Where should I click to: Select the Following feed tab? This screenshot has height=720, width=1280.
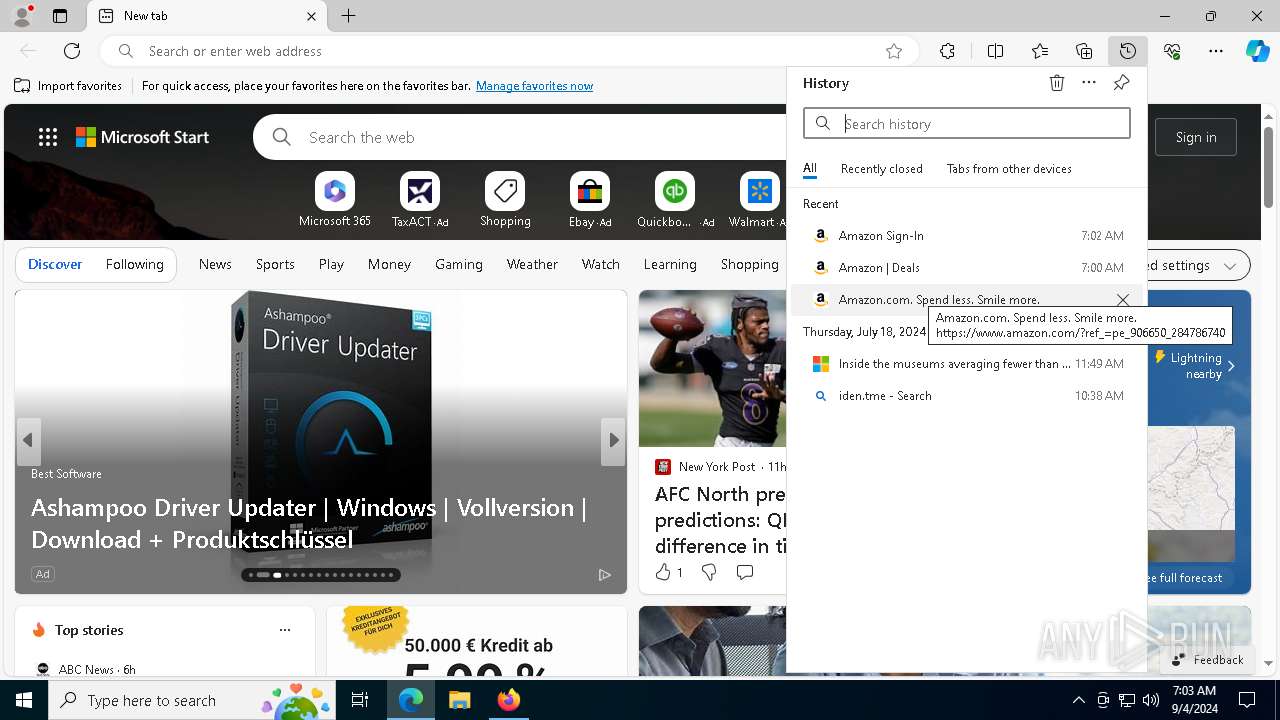(135, 264)
